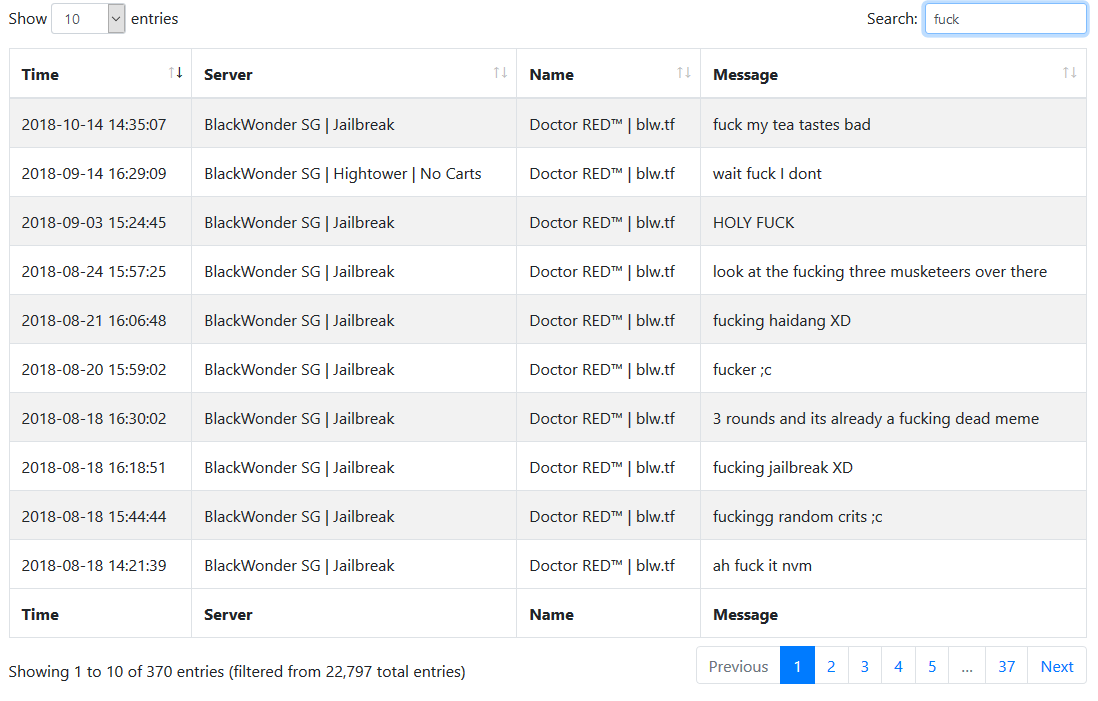
Task: Click the footer Server label
Action: pyautogui.click(x=228, y=614)
